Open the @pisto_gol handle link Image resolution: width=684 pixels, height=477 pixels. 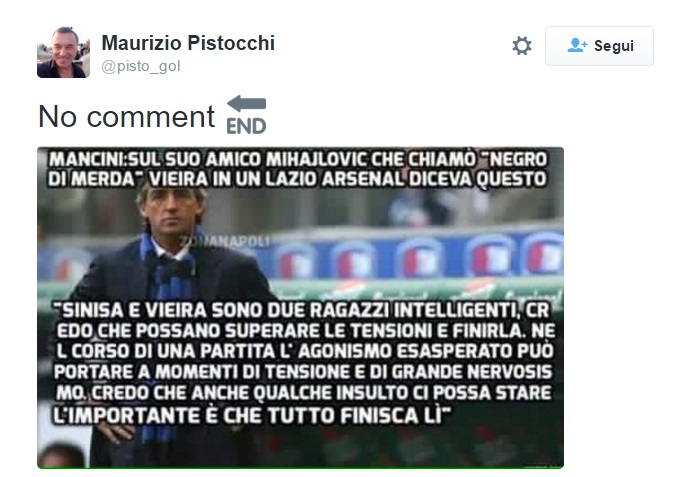coord(140,66)
